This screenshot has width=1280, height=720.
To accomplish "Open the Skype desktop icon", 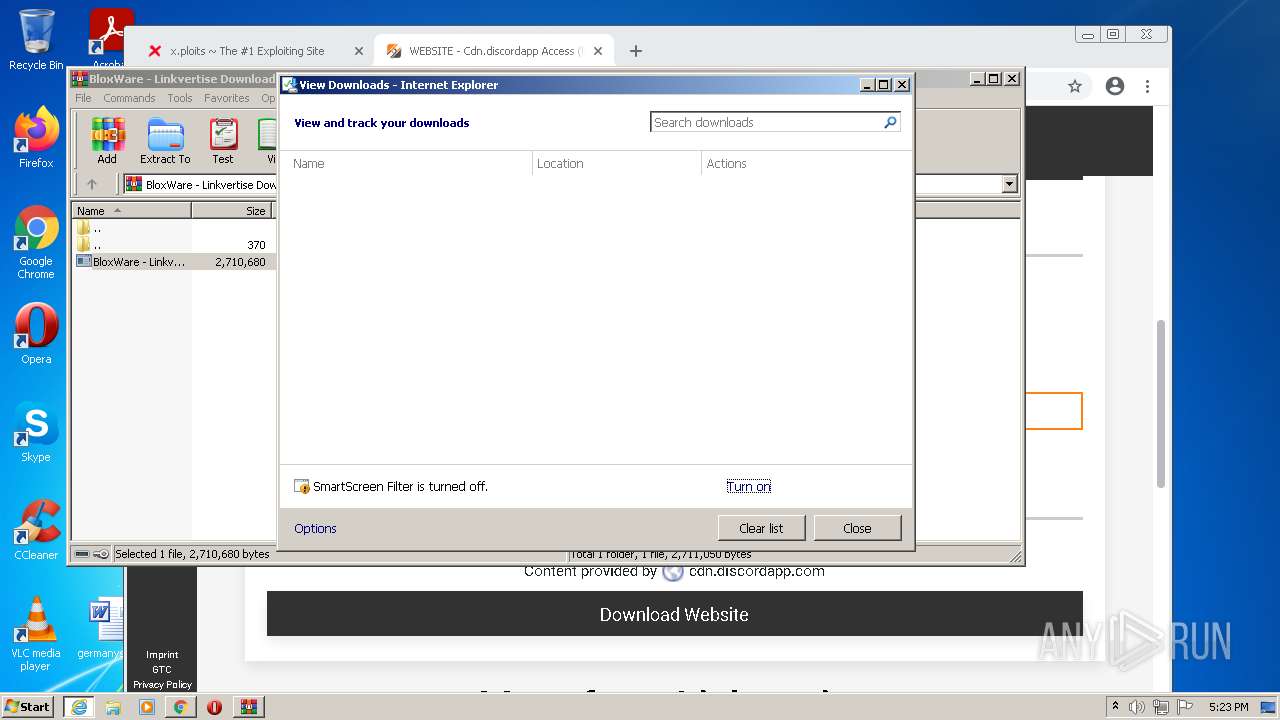I will (x=36, y=432).
